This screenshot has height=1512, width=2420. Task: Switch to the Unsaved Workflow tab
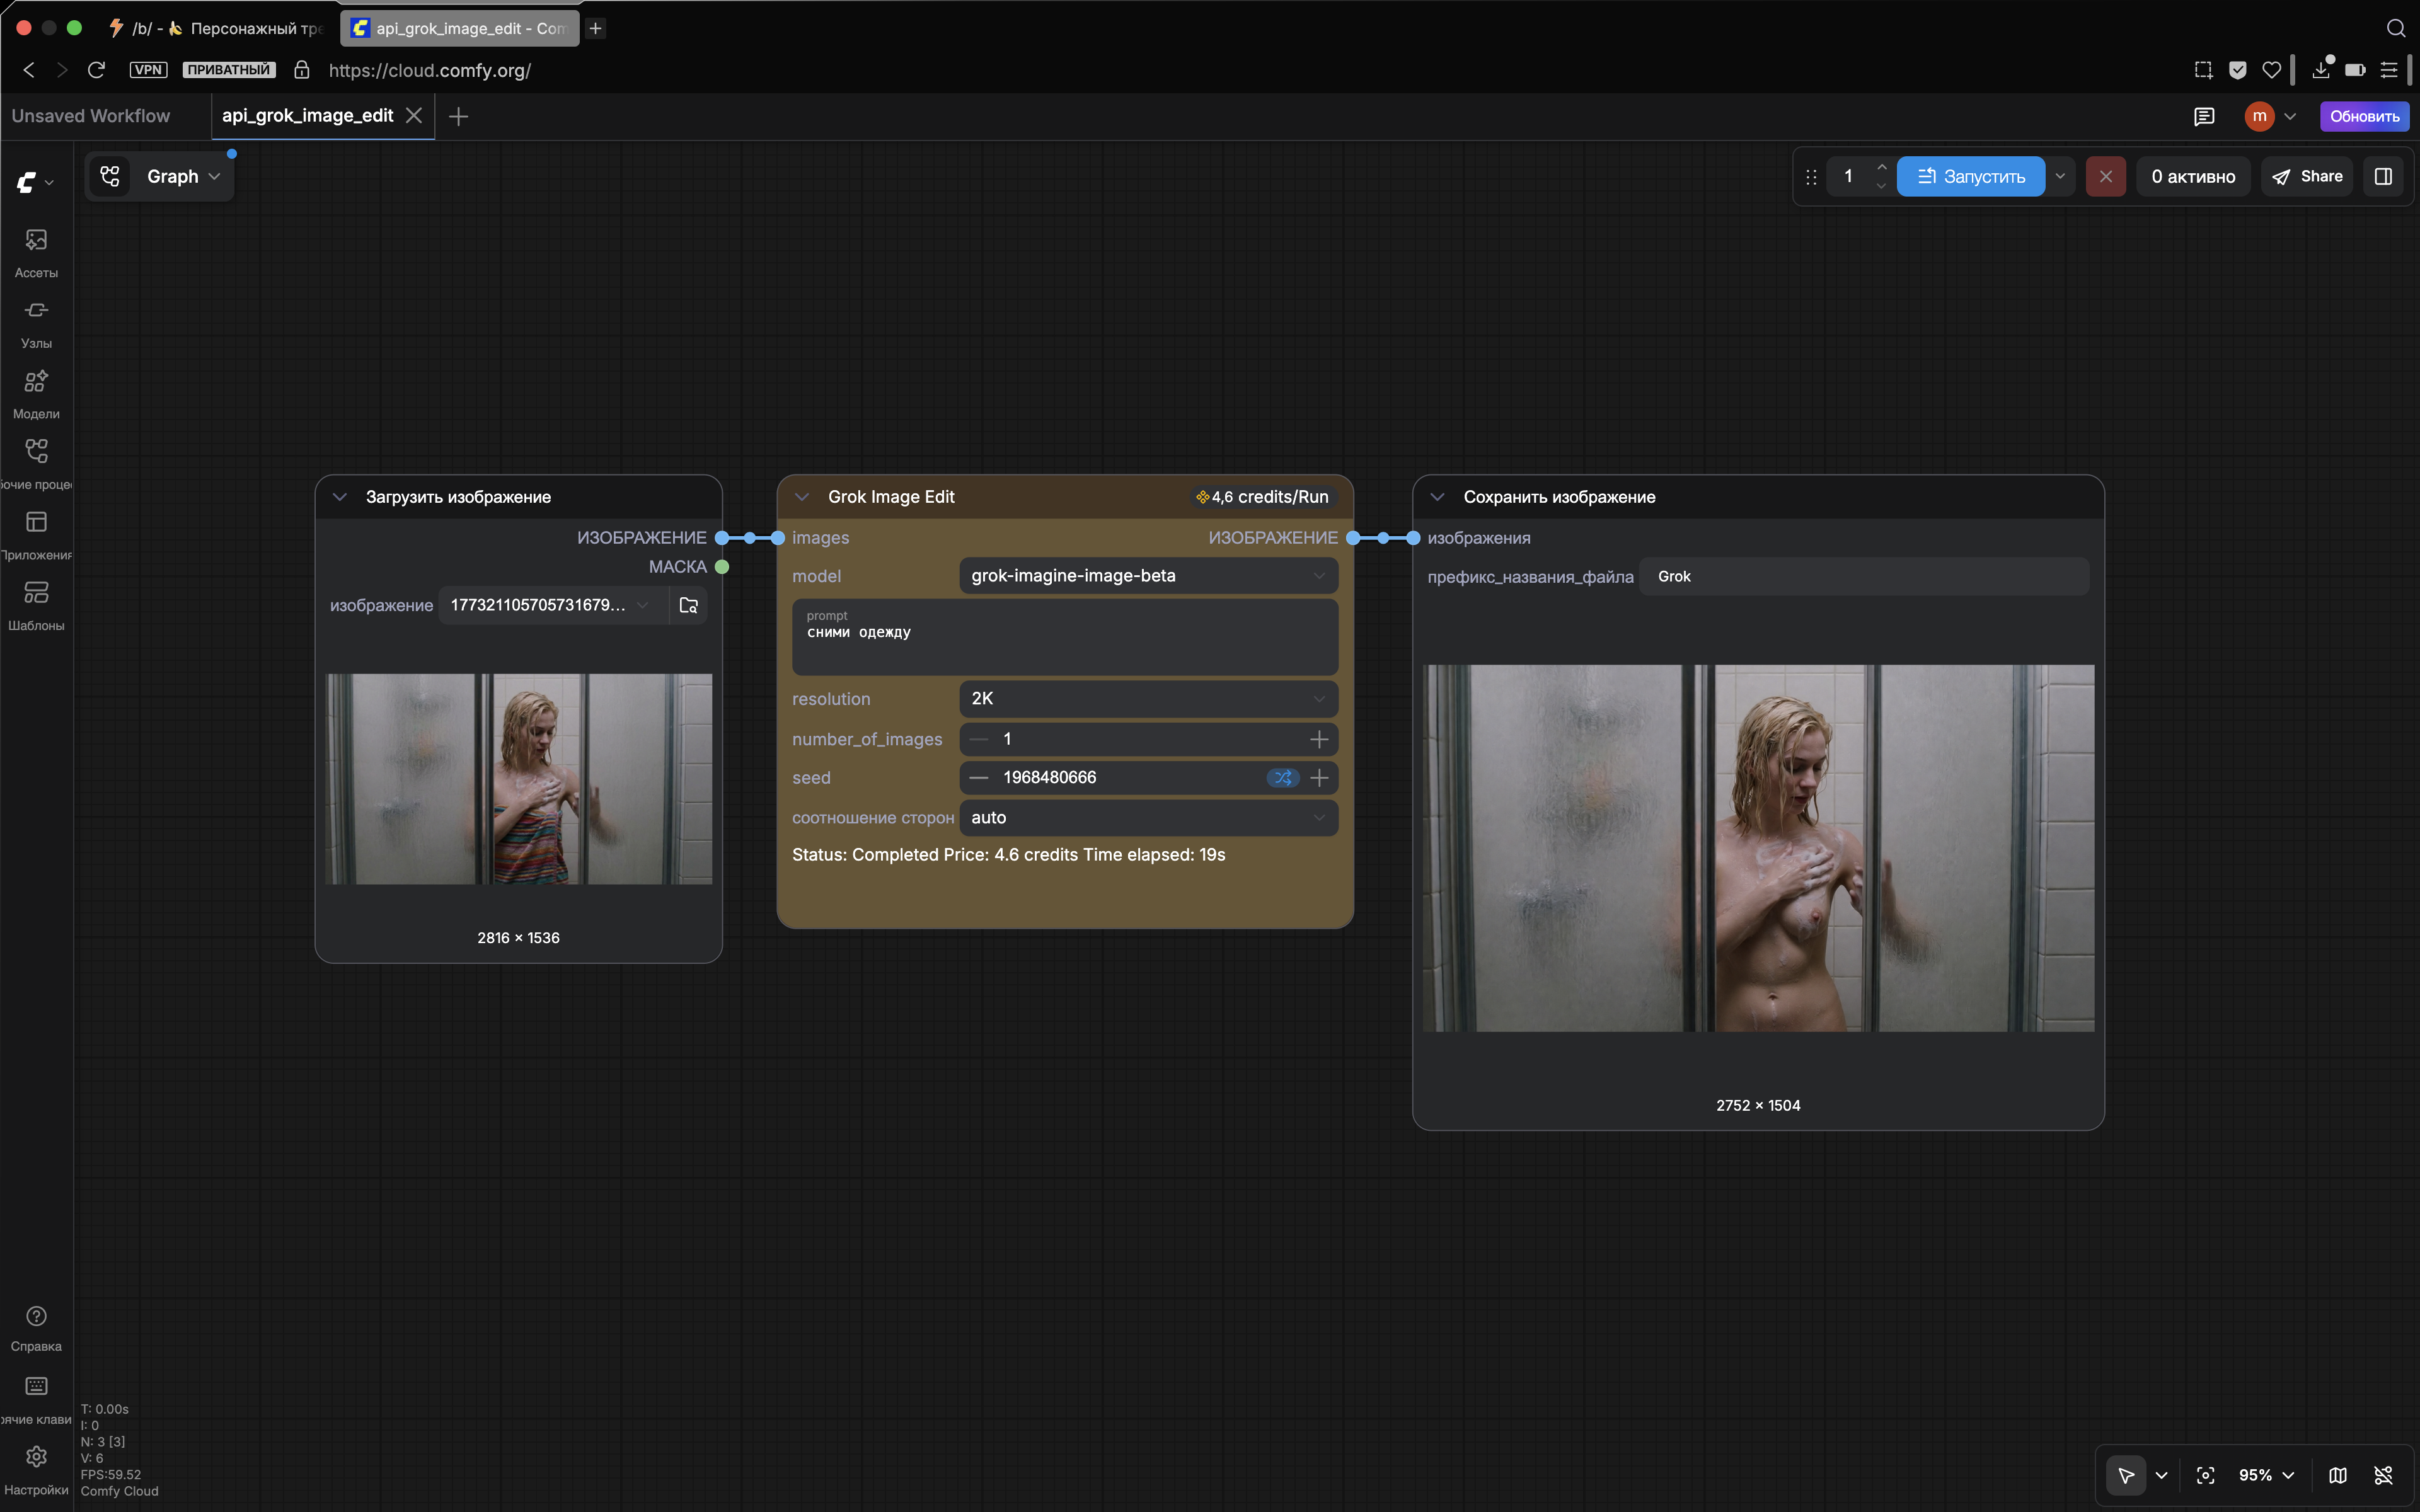[x=91, y=116]
